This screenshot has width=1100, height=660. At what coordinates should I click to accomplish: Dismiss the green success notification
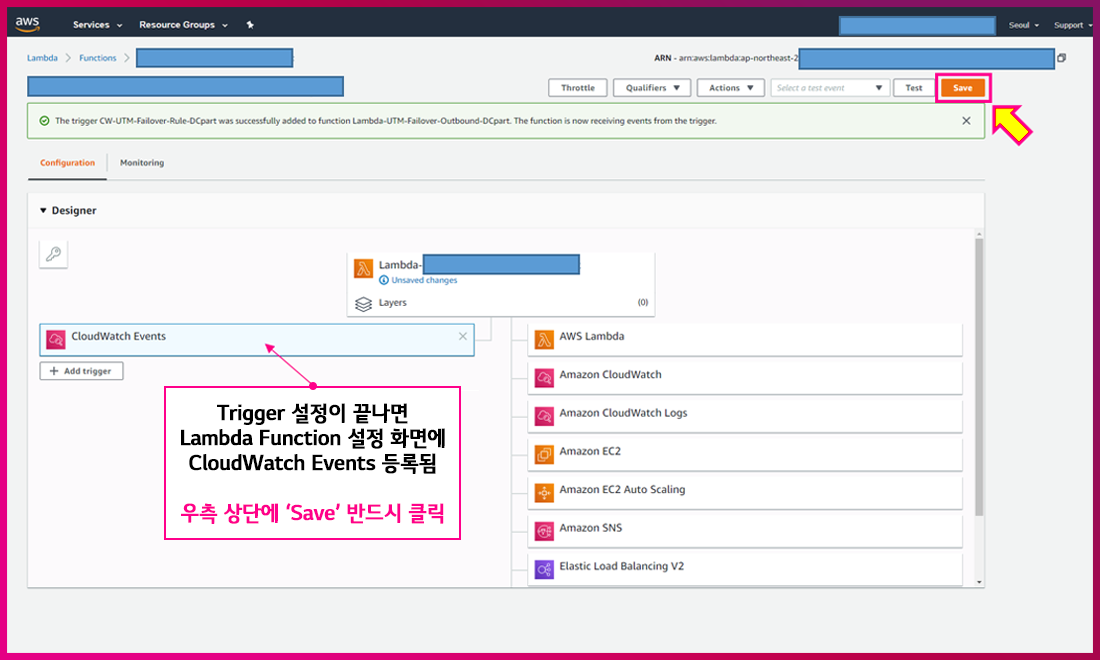(x=966, y=121)
